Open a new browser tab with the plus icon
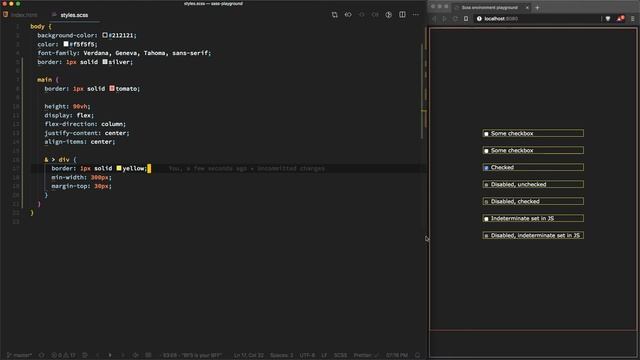Screen dimensions: 640x360 (x=537, y=7)
